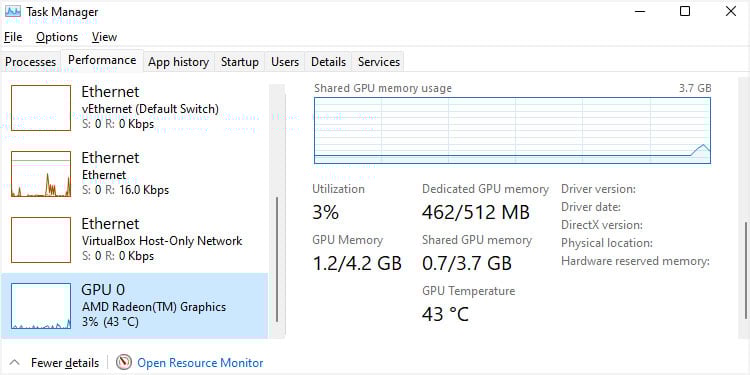The width and height of the screenshot is (750, 375).
Task: Click the Task Manager title bar icon
Action: coord(13,11)
